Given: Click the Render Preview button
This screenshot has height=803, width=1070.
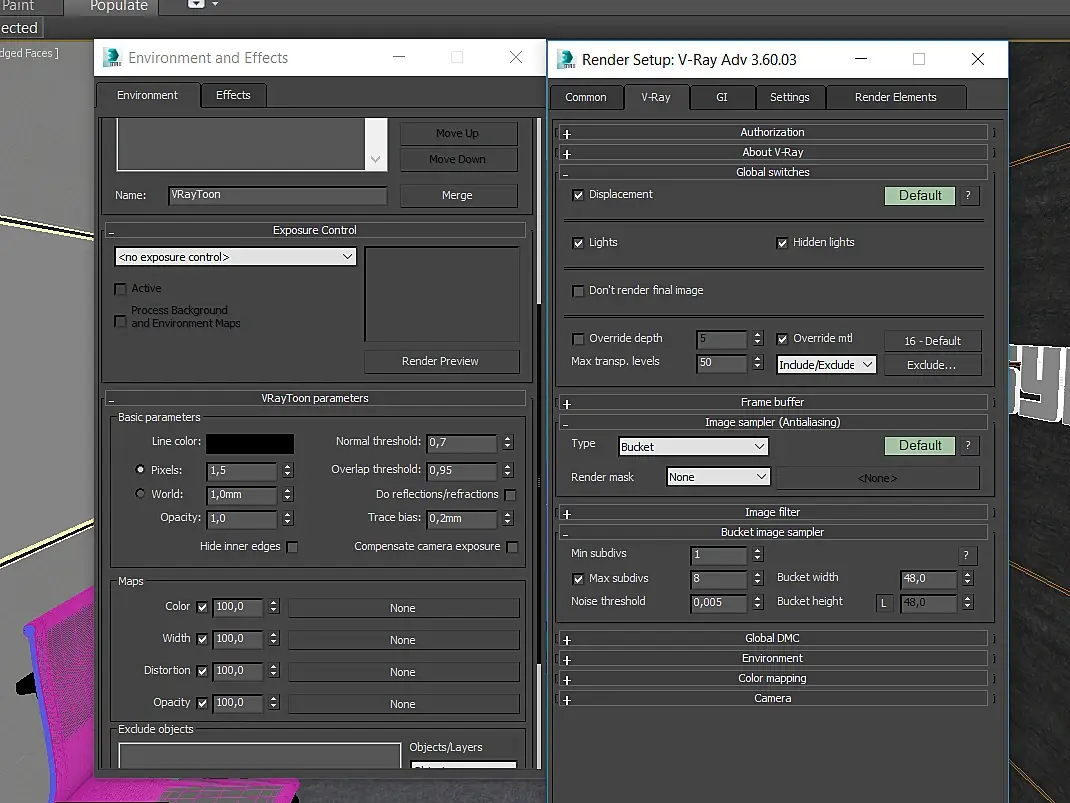Looking at the screenshot, I should point(440,361).
